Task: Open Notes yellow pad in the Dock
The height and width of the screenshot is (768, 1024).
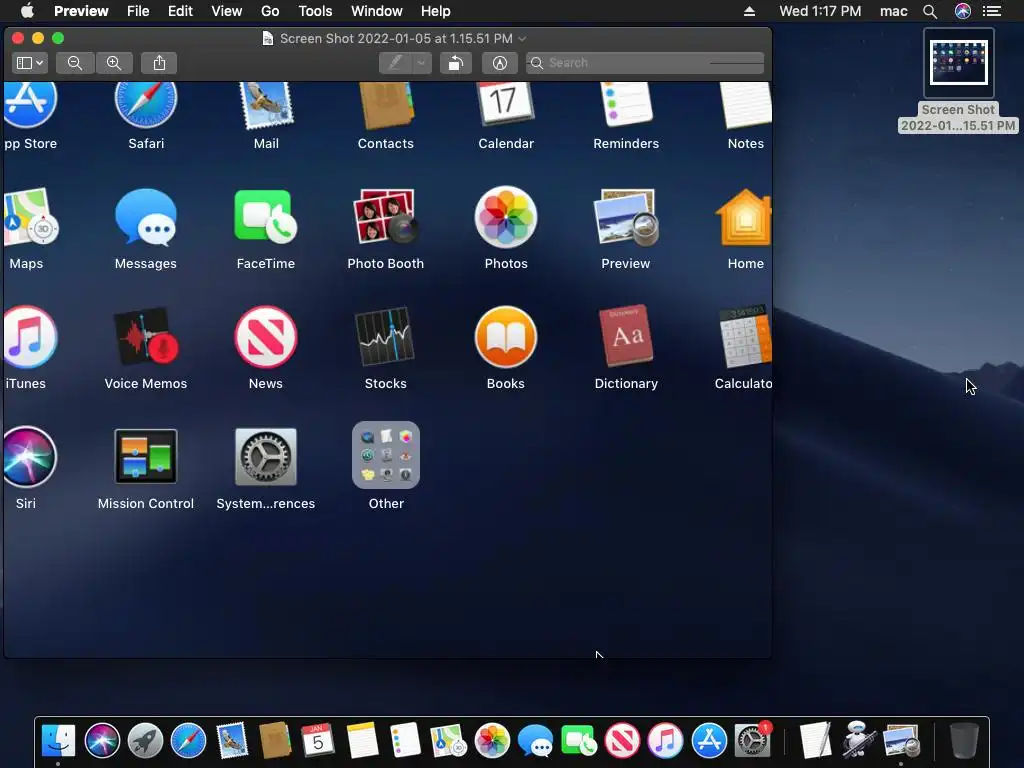Action: [362, 741]
